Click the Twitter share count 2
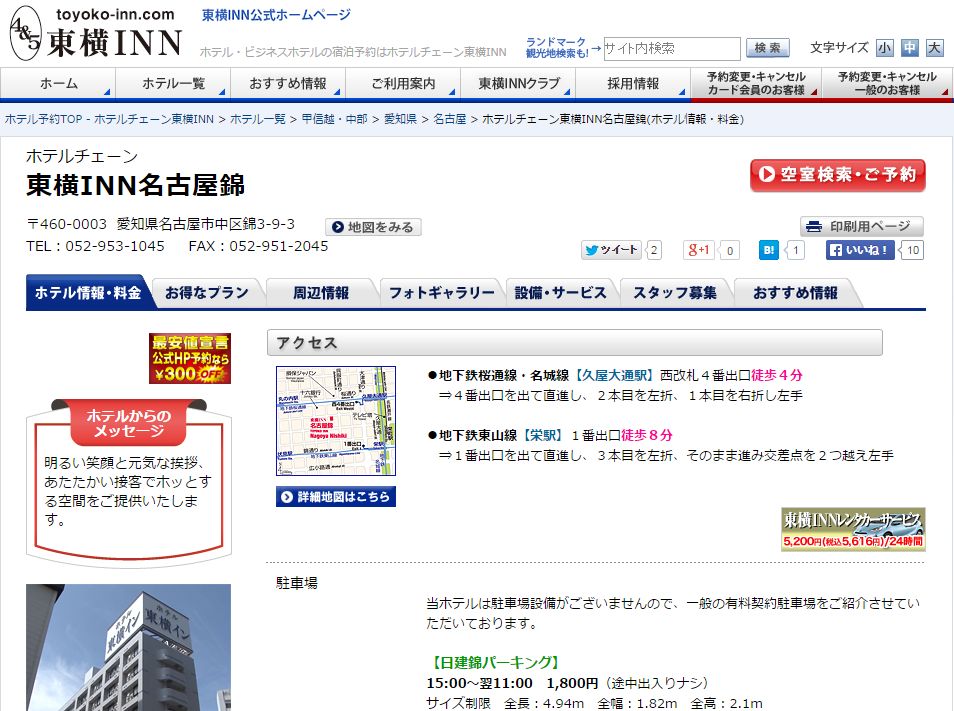Screen dimensions: 954x711 654,250
